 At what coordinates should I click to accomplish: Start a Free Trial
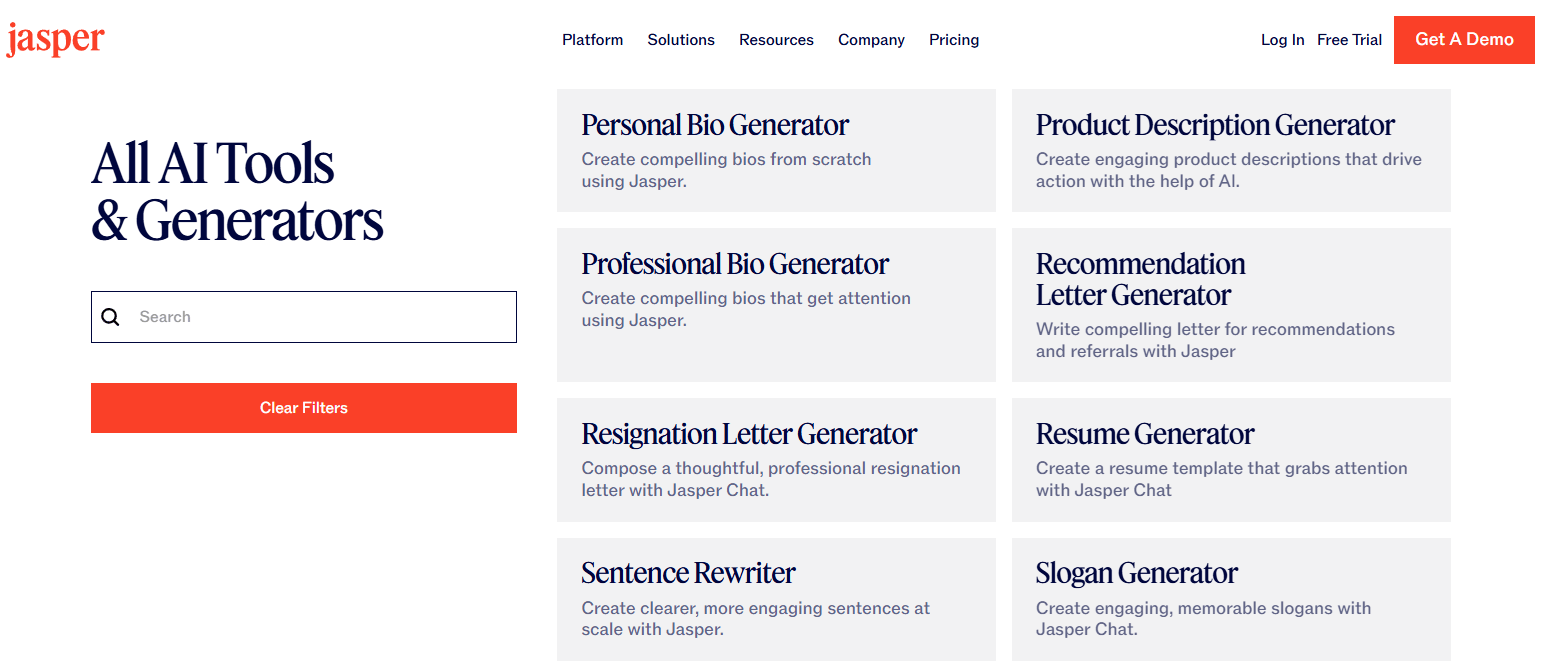click(x=1349, y=40)
